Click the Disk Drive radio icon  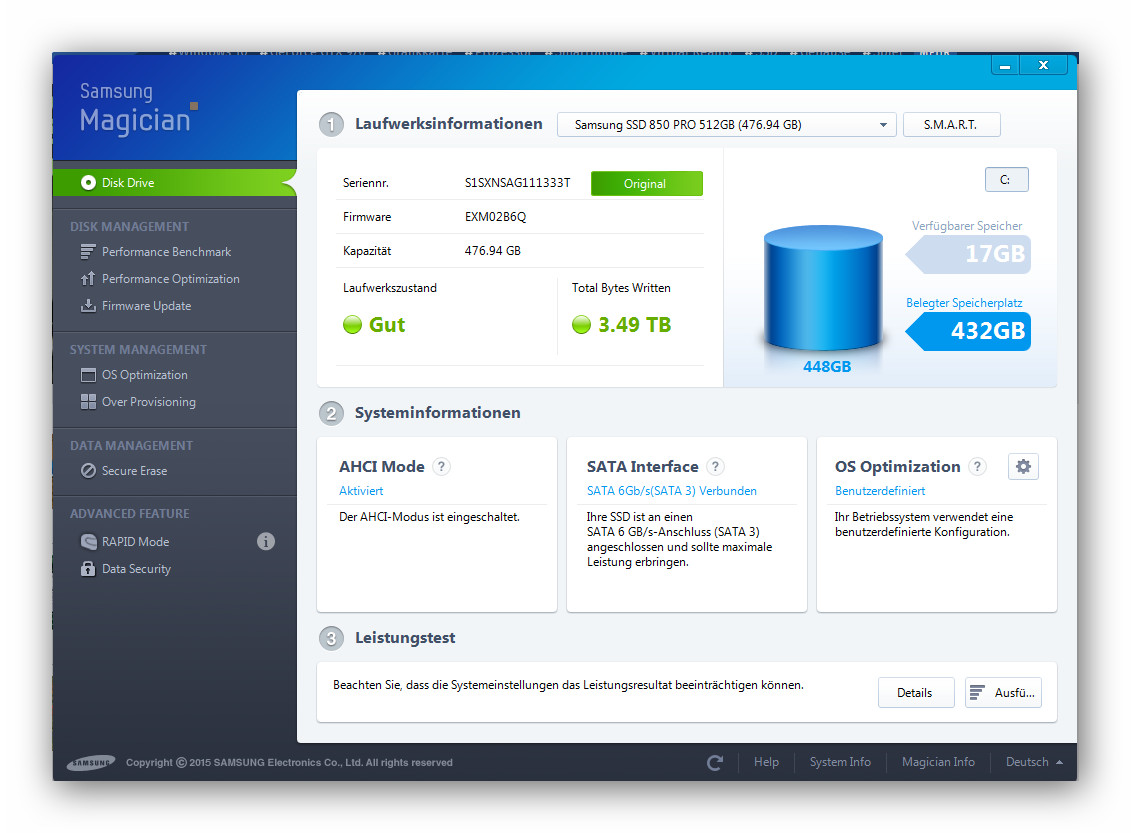88,182
